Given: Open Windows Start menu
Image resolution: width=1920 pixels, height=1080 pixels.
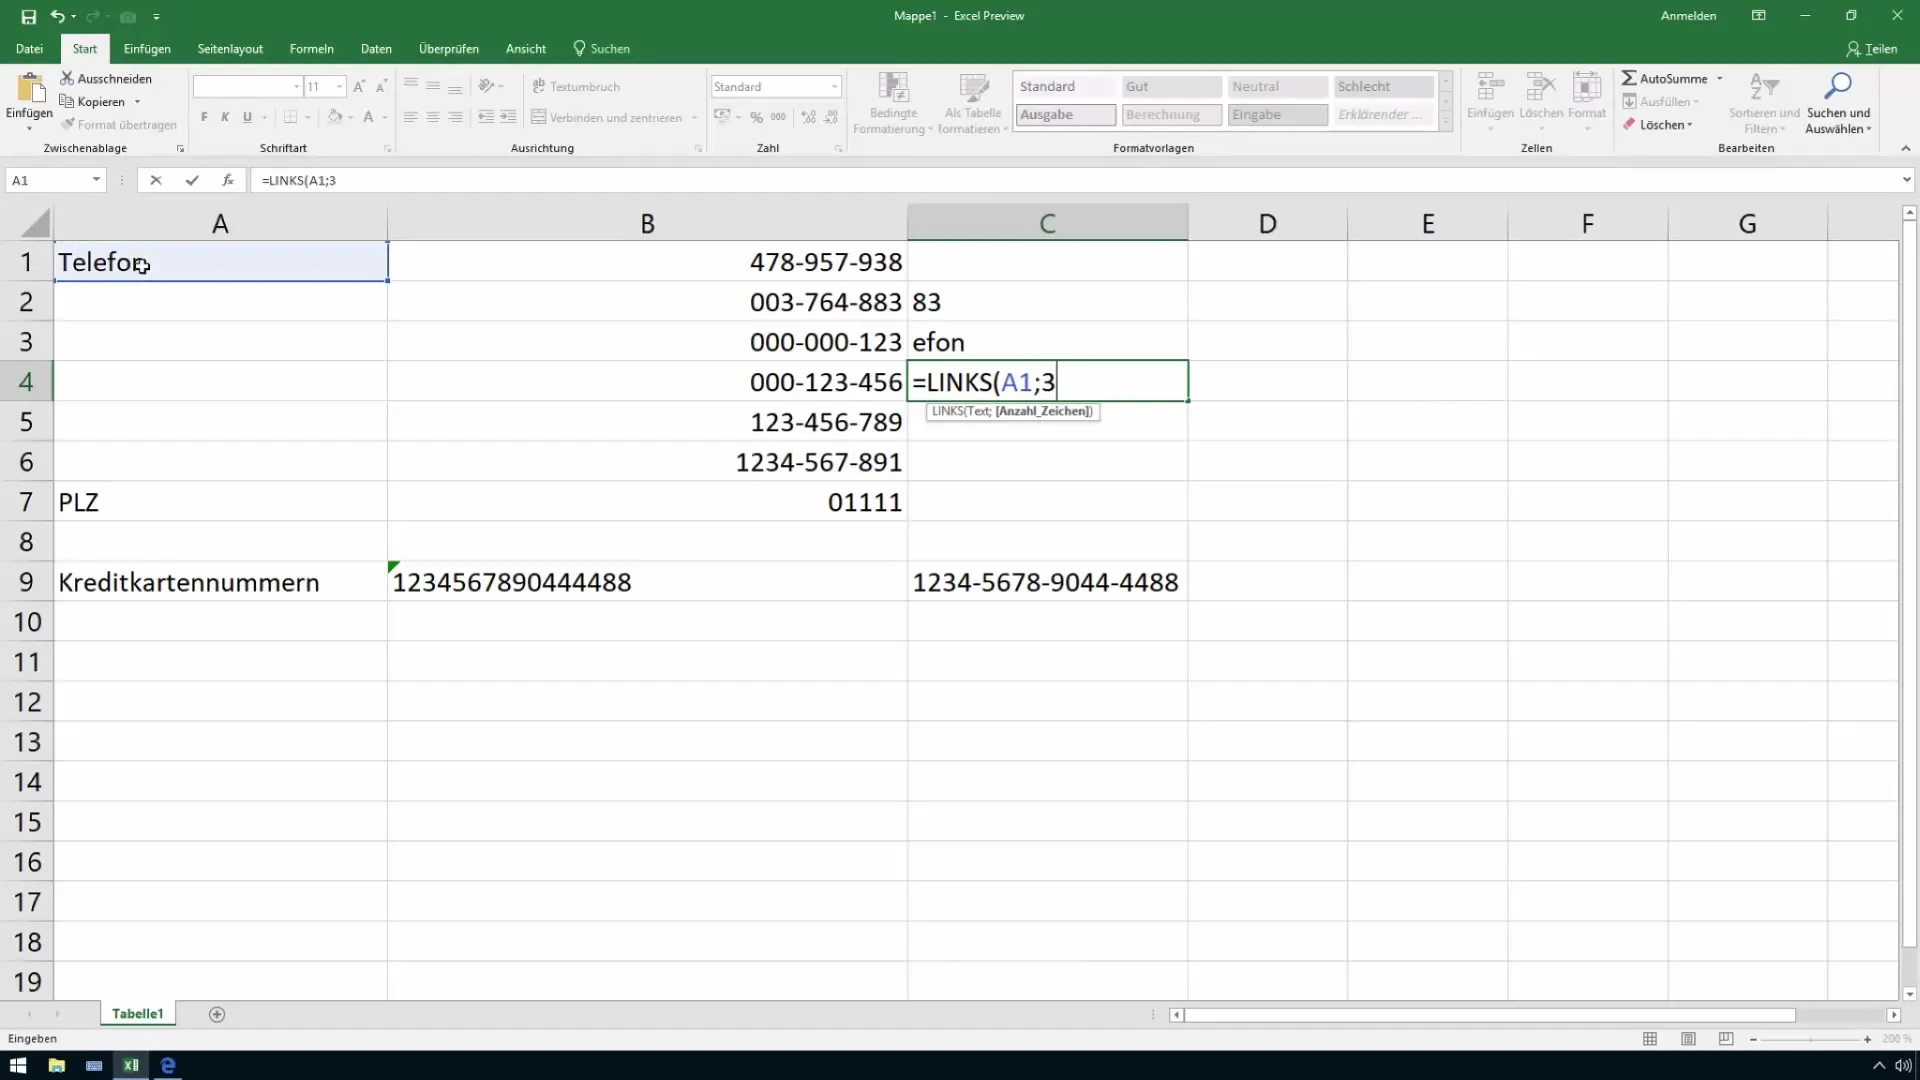Looking at the screenshot, I should tap(18, 1065).
